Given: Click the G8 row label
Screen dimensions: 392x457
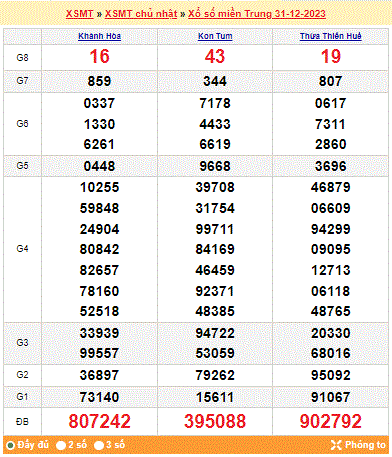Looking at the screenshot, I should pyautogui.click(x=22, y=58).
